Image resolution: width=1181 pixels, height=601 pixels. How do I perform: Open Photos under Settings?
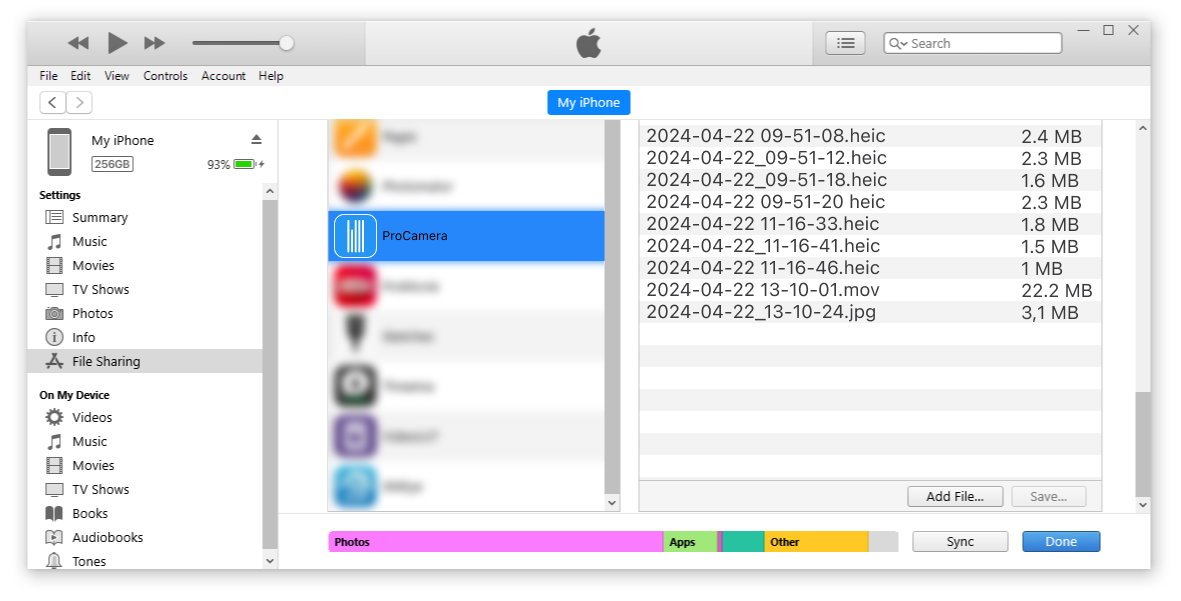click(92, 313)
